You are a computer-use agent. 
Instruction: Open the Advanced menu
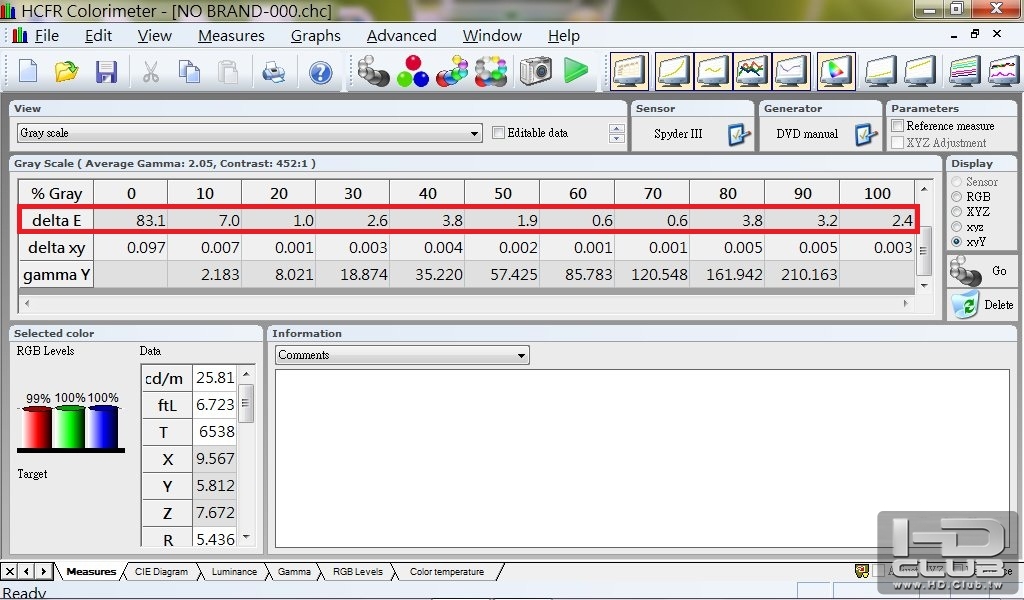pyautogui.click(x=401, y=36)
